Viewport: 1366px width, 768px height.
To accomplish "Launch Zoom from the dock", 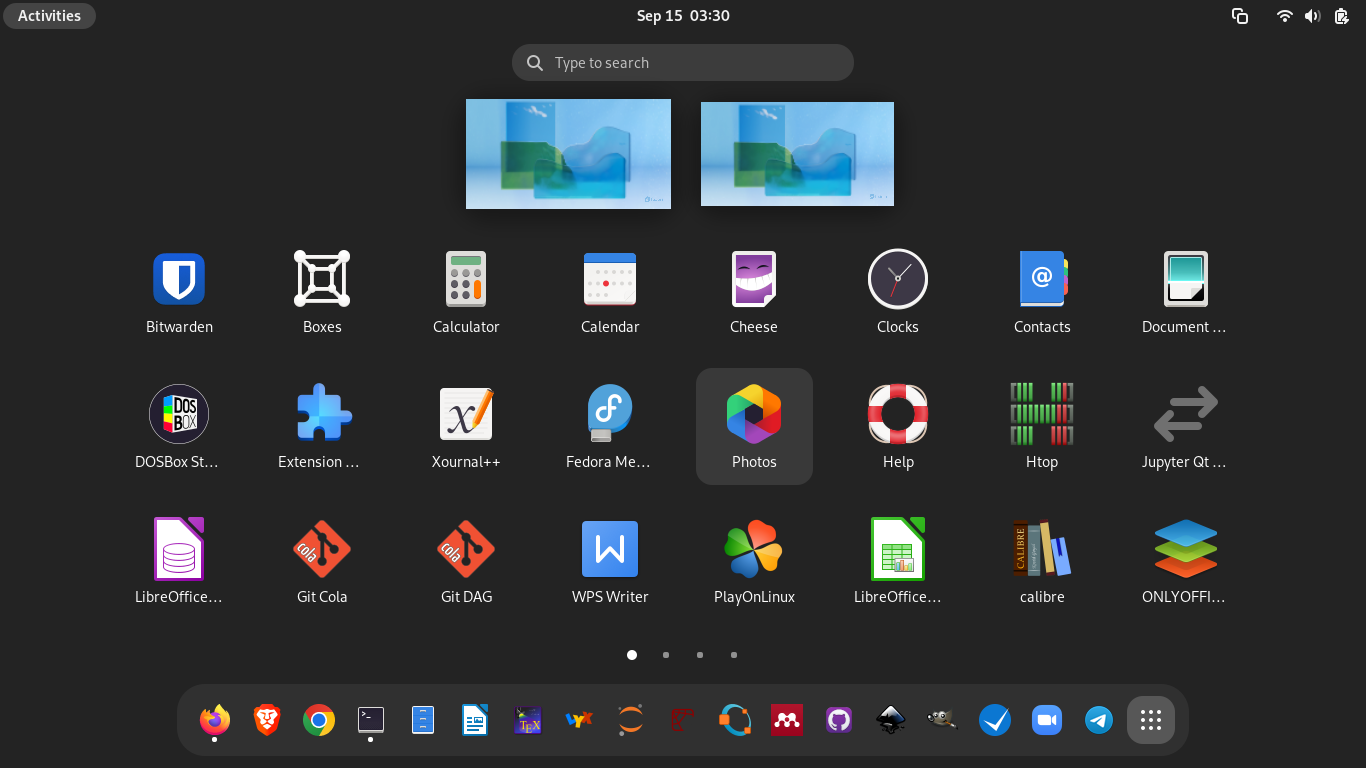I will [x=1047, y=720].
